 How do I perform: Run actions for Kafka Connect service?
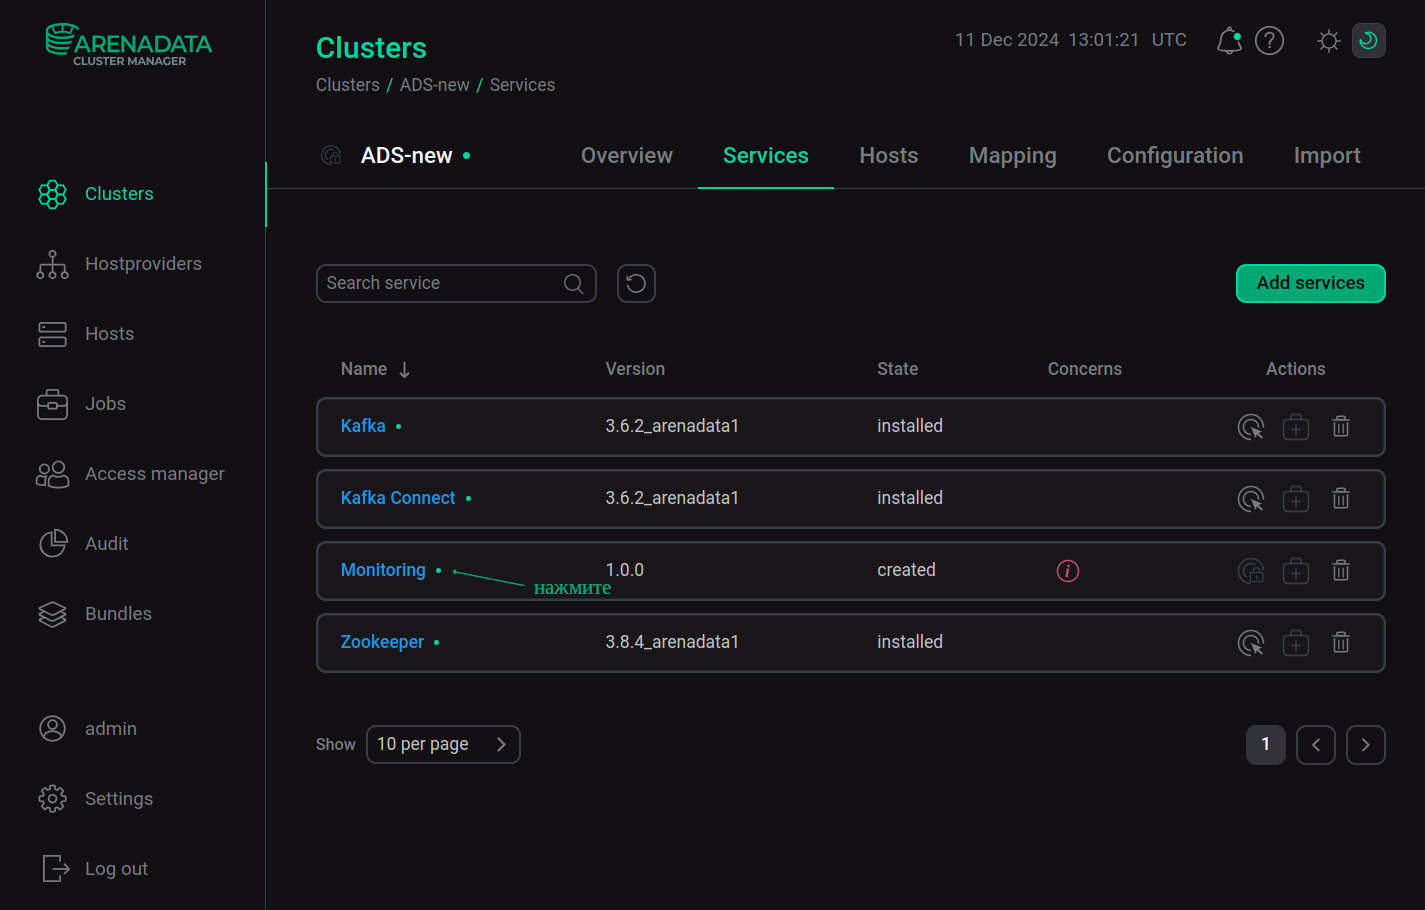(x=1251, y=499)
